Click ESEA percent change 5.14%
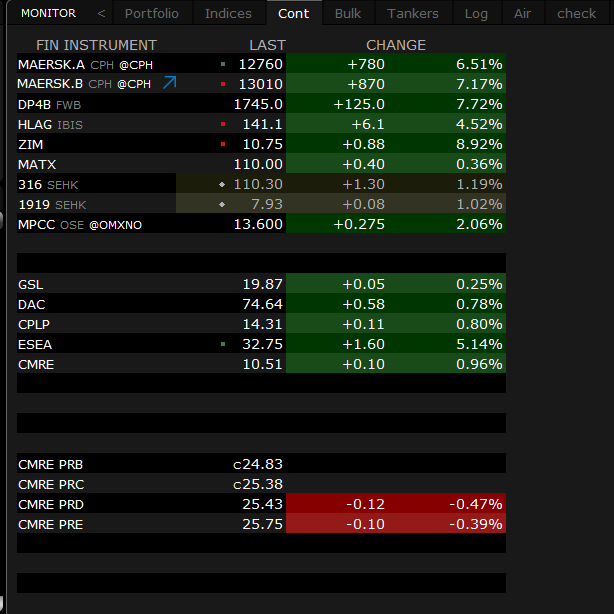 pos(479,344)
